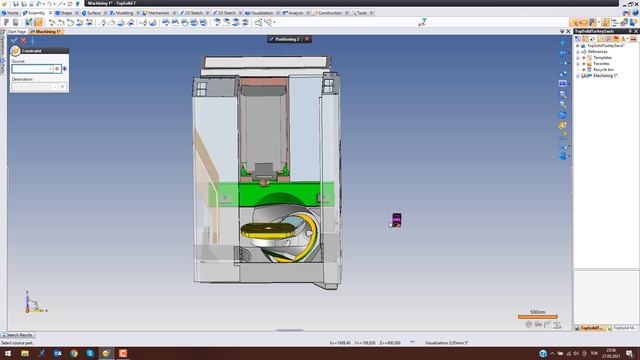Viewport: 640px width, 360px height.
Task: Open the Mechanism ribbon tab
Action: pyautogui.click(x=156, y=13)
